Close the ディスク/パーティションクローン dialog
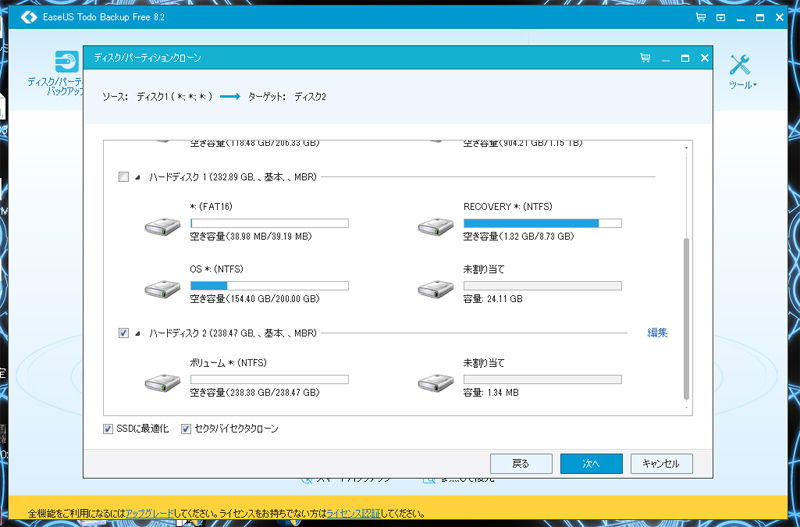Image resolution: width=800 pixels, height=527 pixels. point(705,58)
